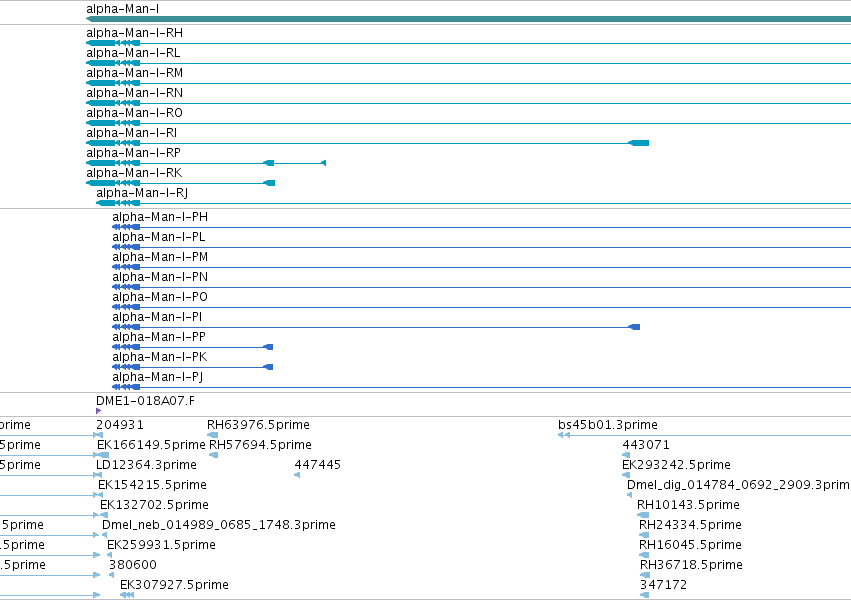Select the DME1-018A07.F feature label
Screen dimensions: 851x600
click(145, 401)
